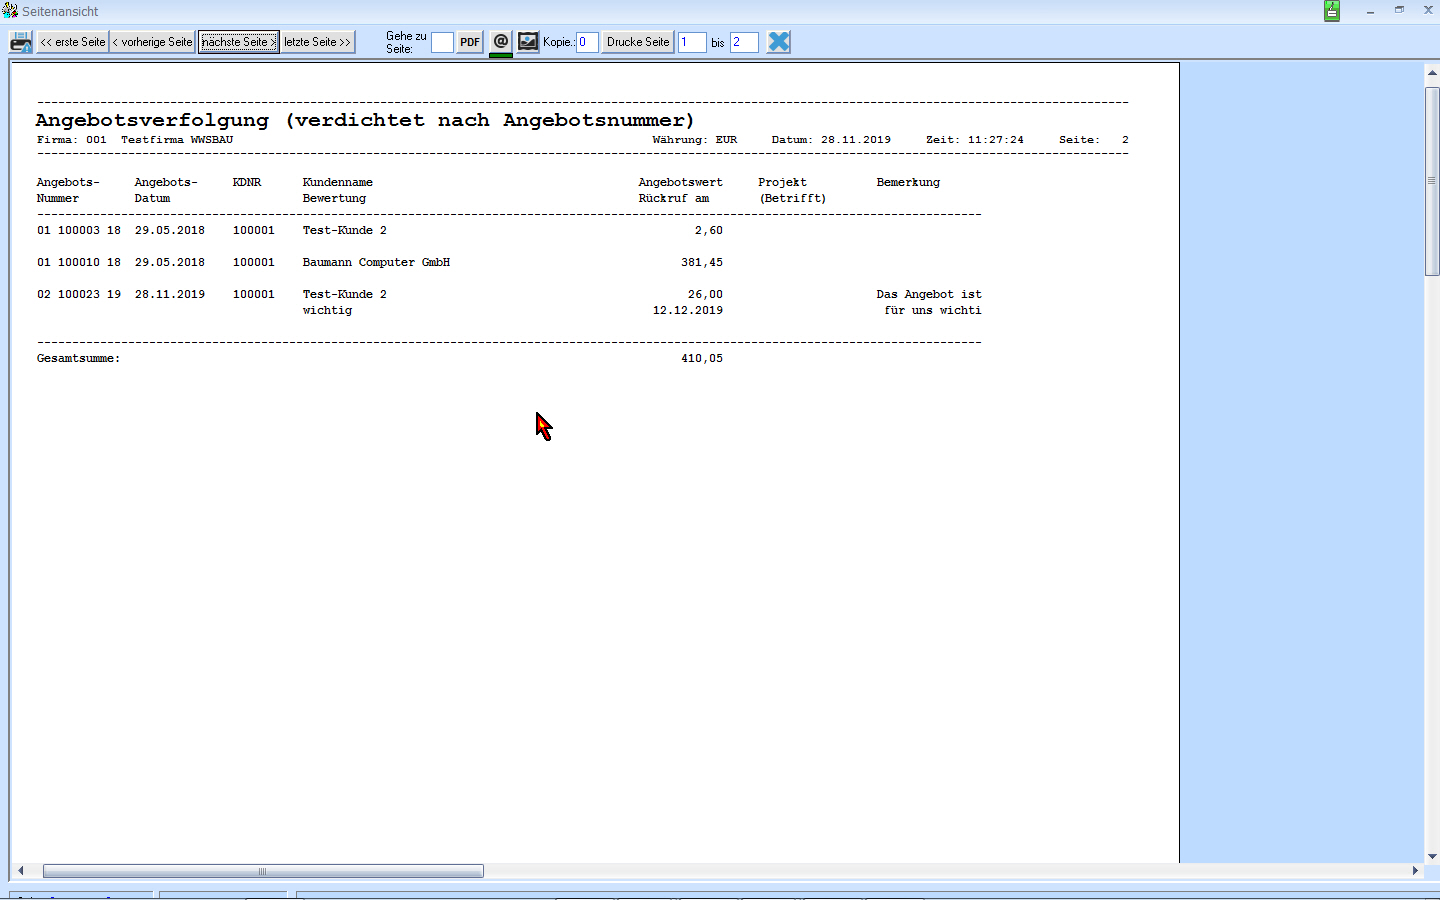1440x900 pixels.
Task: Close the preview with the blue X icon
Action: tap(779, 42)
